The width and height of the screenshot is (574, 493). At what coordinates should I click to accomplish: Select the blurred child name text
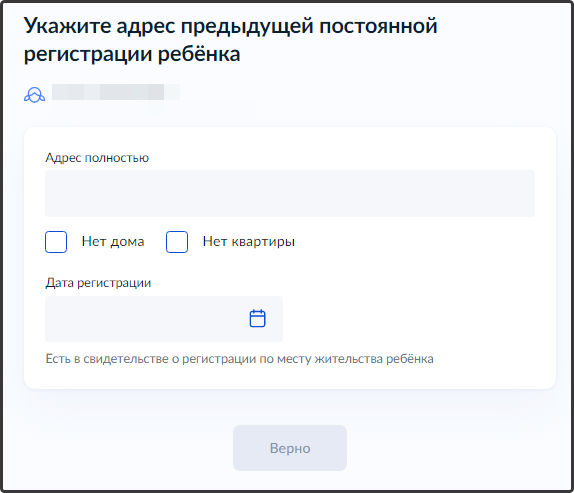116,92
